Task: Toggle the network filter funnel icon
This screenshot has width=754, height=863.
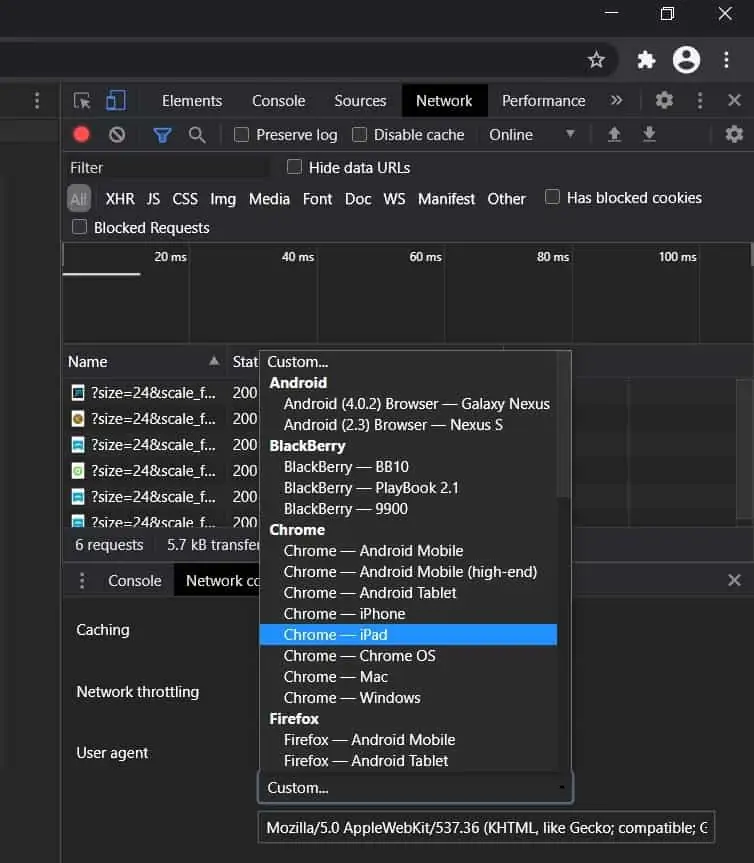Action: coord(162,134)
